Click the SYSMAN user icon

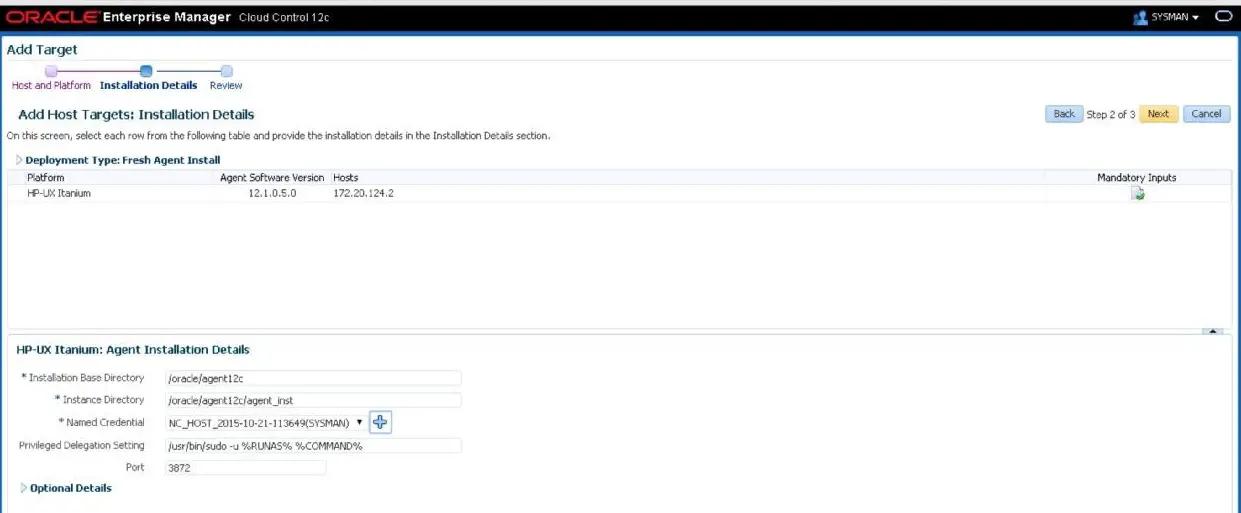pyautogui.click(x=1140, y=18)
